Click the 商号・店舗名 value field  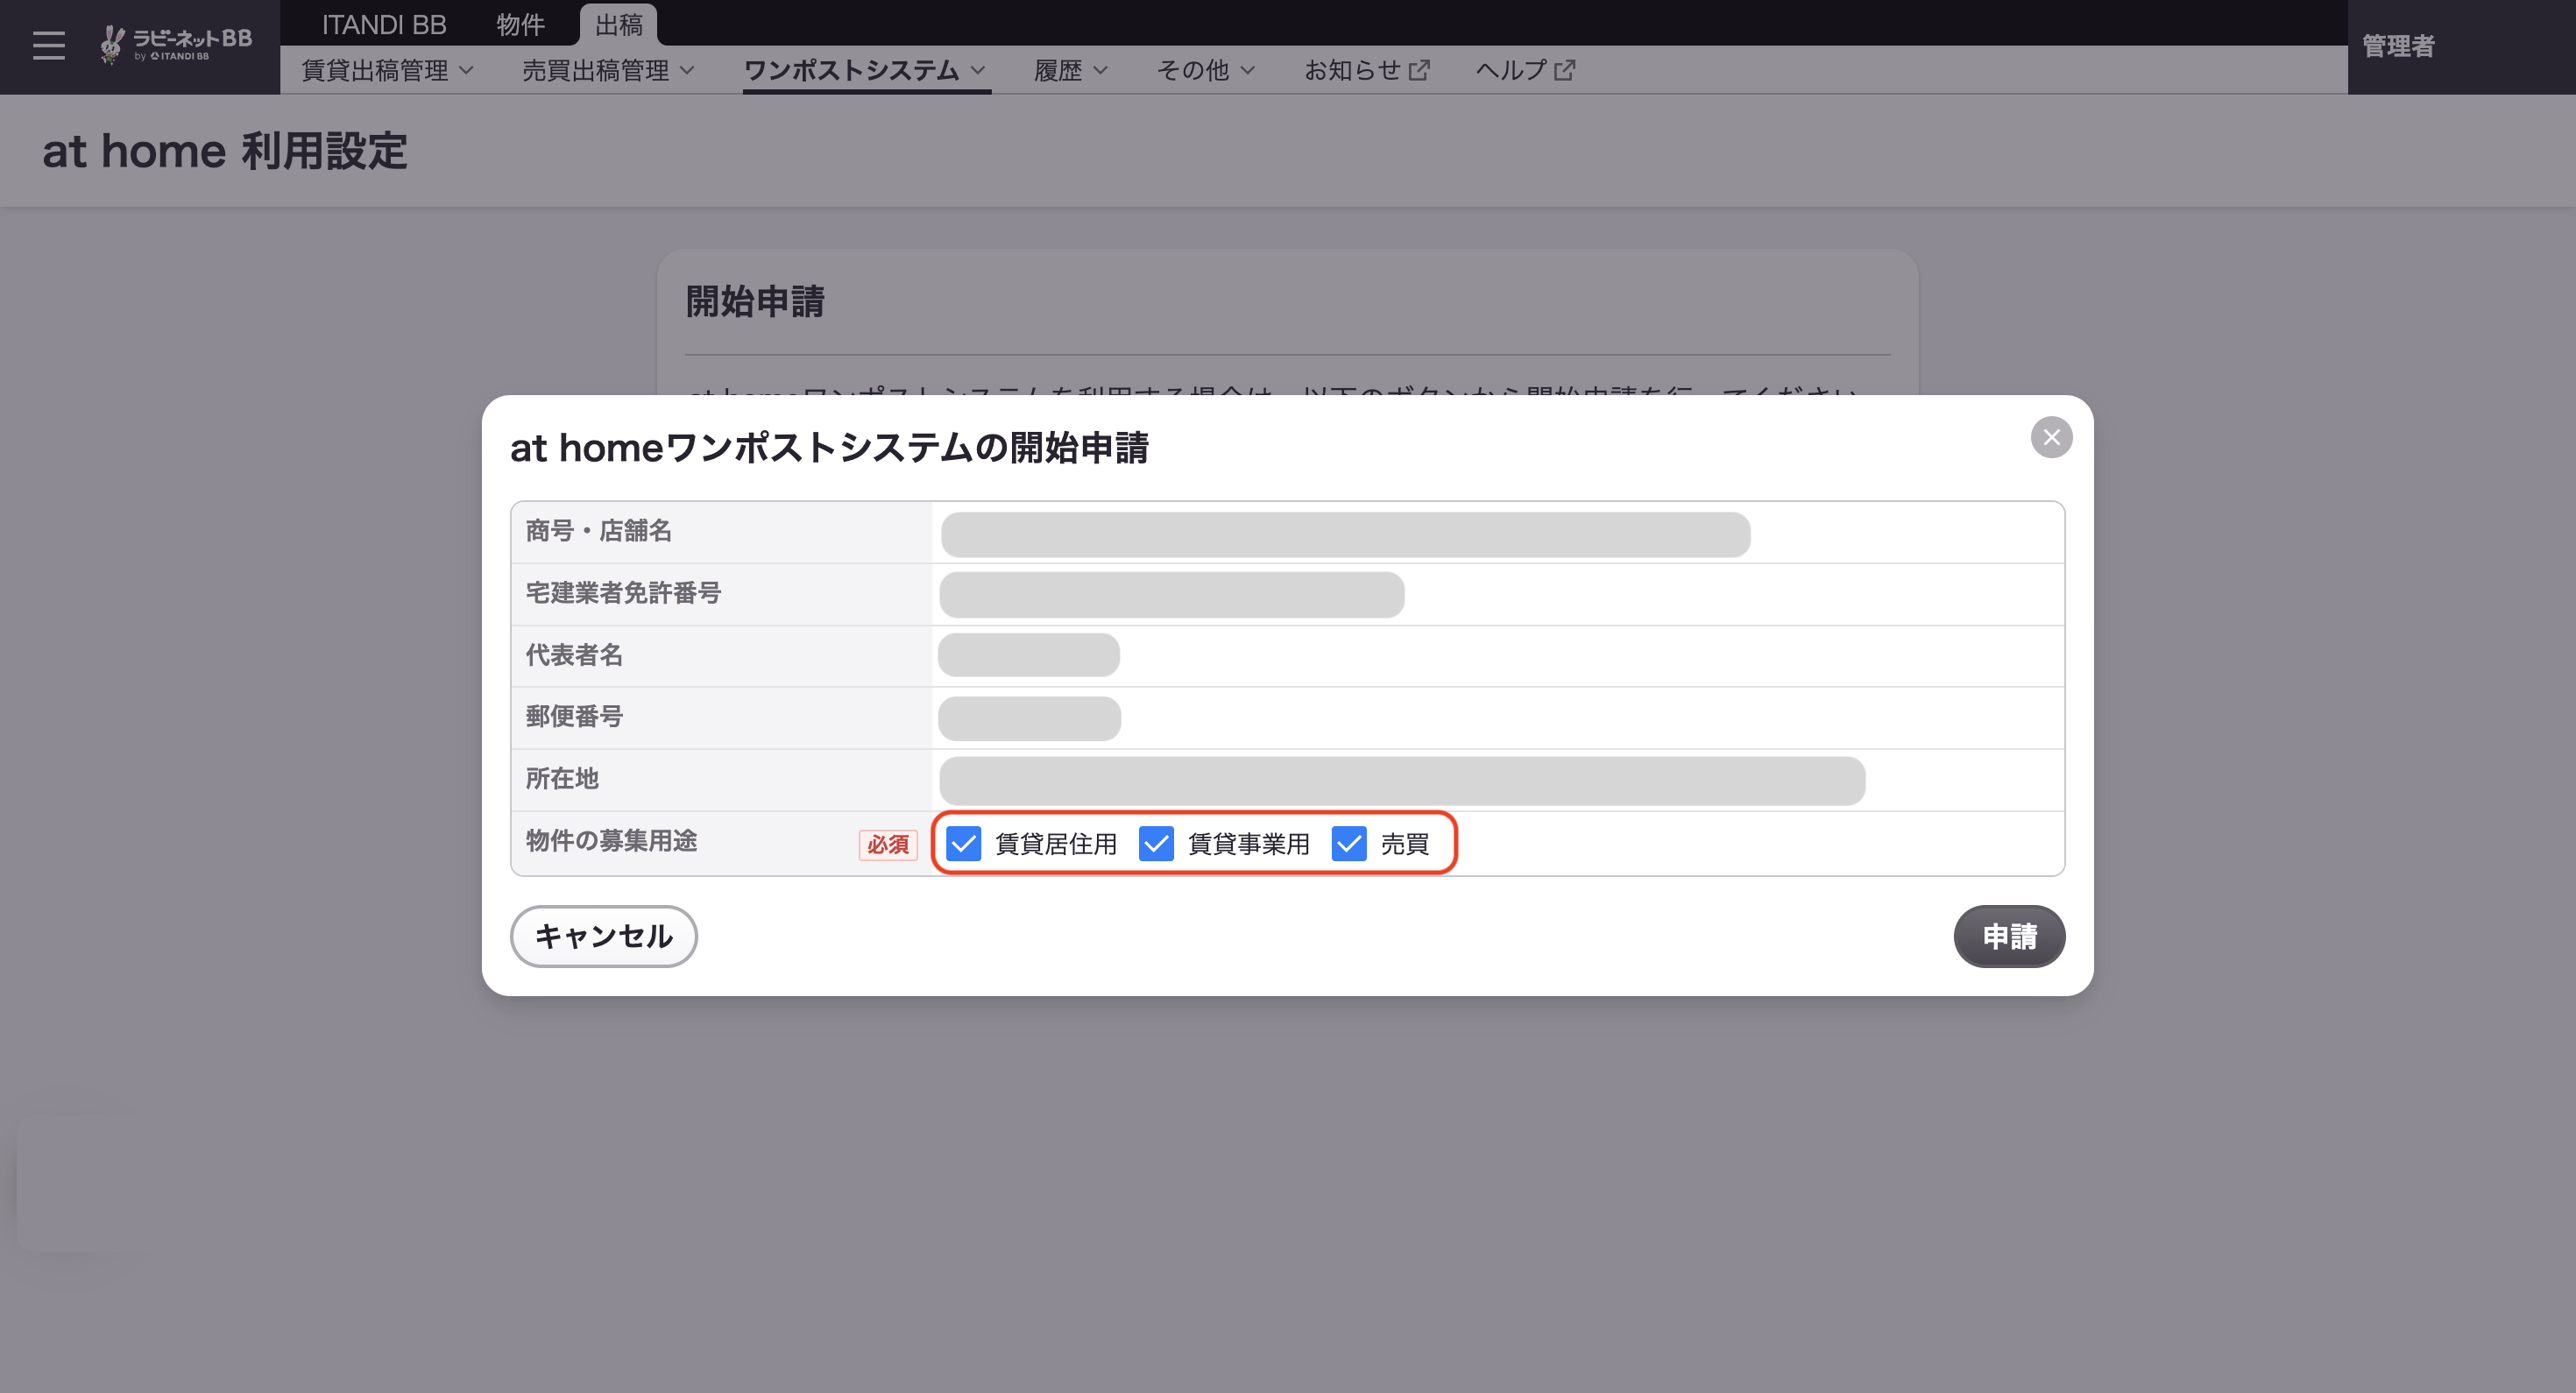[1346, 535]
